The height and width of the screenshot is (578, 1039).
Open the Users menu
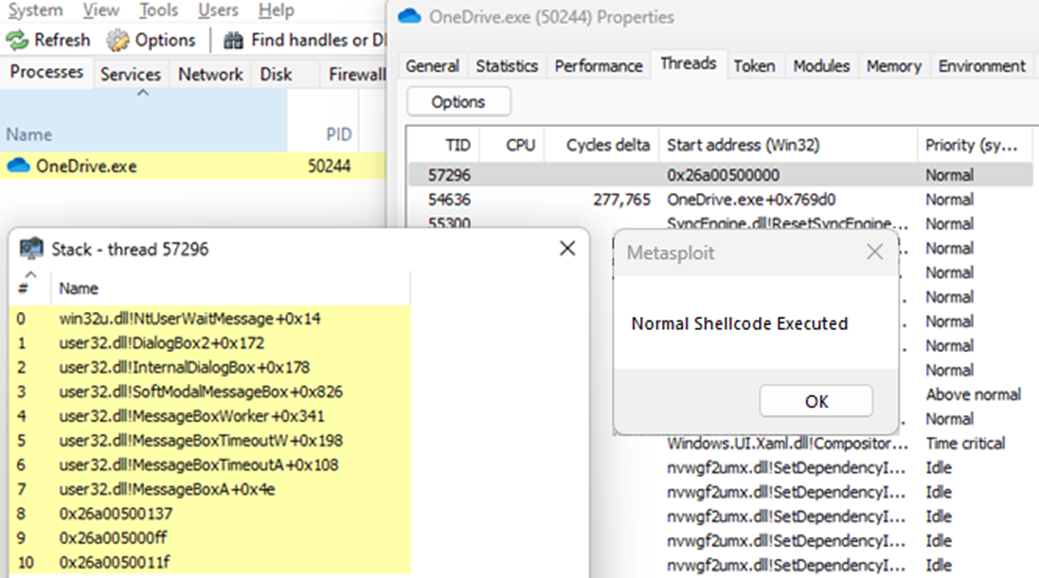click(x=218, y=11)
